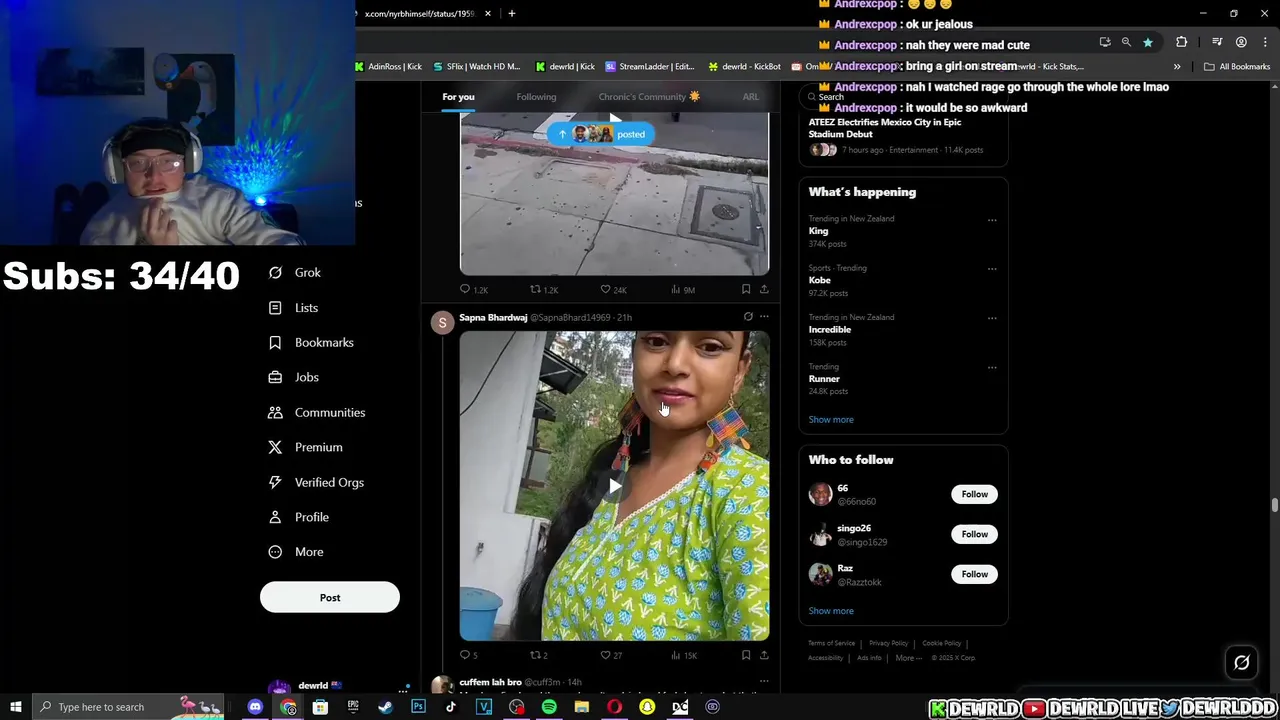Image resolution: width=1280 pixels, height=720 pixels.
Task: Open more options on cuffem lah bro's post
Action: pyautogui.click(x=764, y=682)
